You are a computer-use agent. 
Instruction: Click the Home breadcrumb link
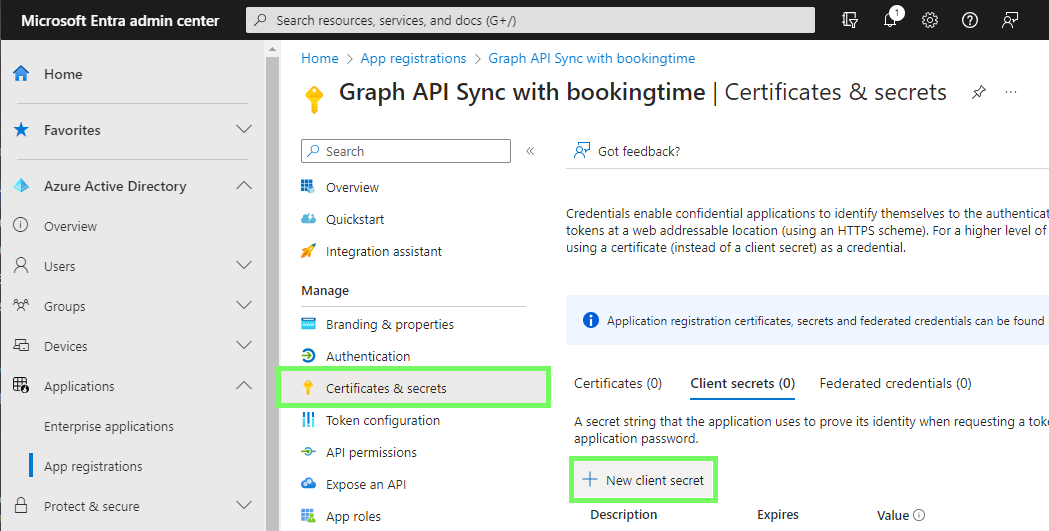(320, 58)
